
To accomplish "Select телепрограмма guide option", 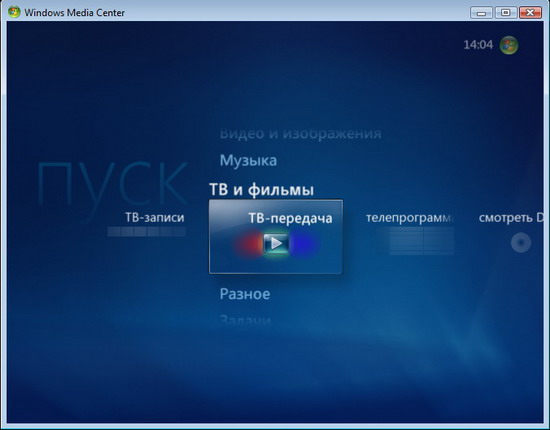I will click(x=410, y=218).
